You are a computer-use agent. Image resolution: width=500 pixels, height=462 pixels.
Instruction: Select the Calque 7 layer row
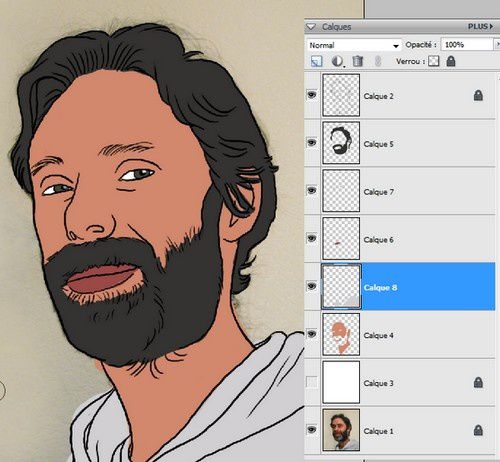(400, 191)
